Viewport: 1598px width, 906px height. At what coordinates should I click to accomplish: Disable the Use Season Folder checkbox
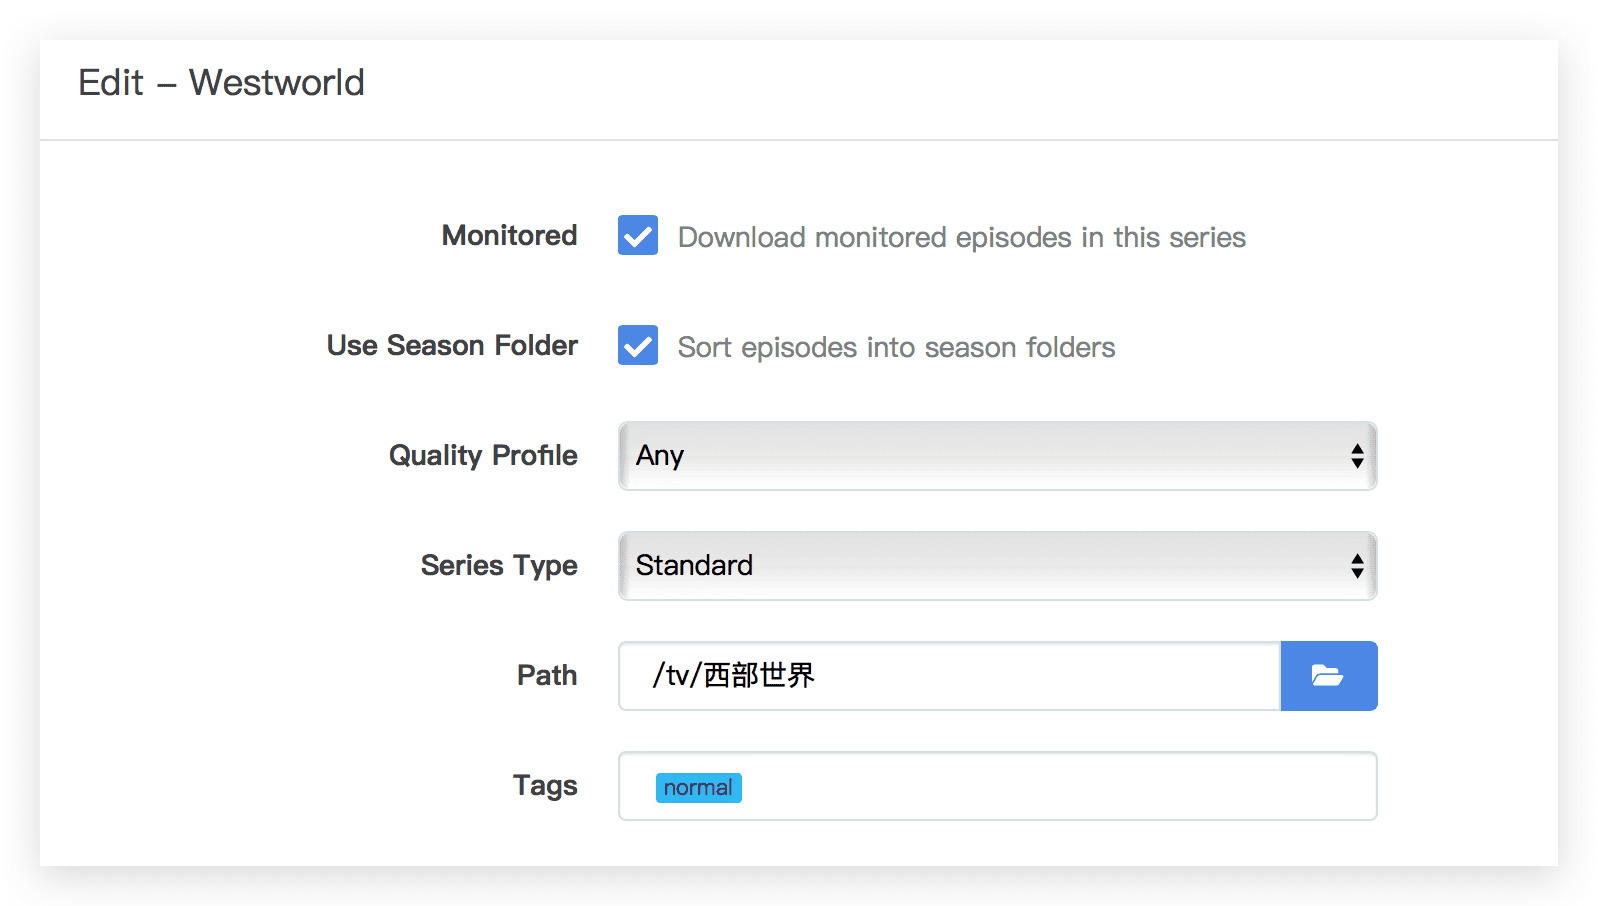tap(638, 345)
